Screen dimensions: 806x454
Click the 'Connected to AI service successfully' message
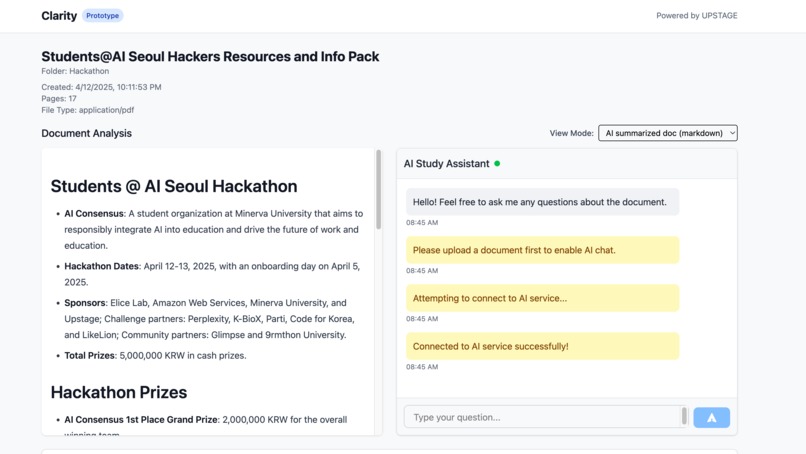click(x=542, y=346)
